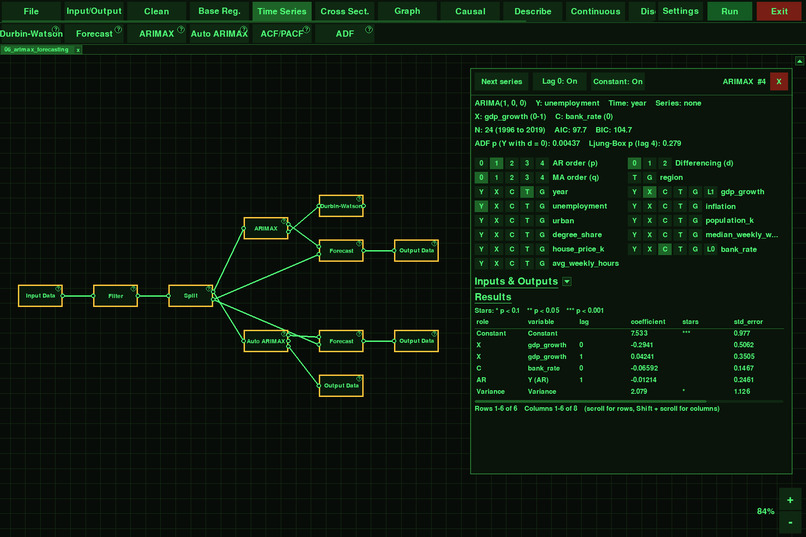Click the Next series button
Viewport: 806px width, 537px height.
501,81
